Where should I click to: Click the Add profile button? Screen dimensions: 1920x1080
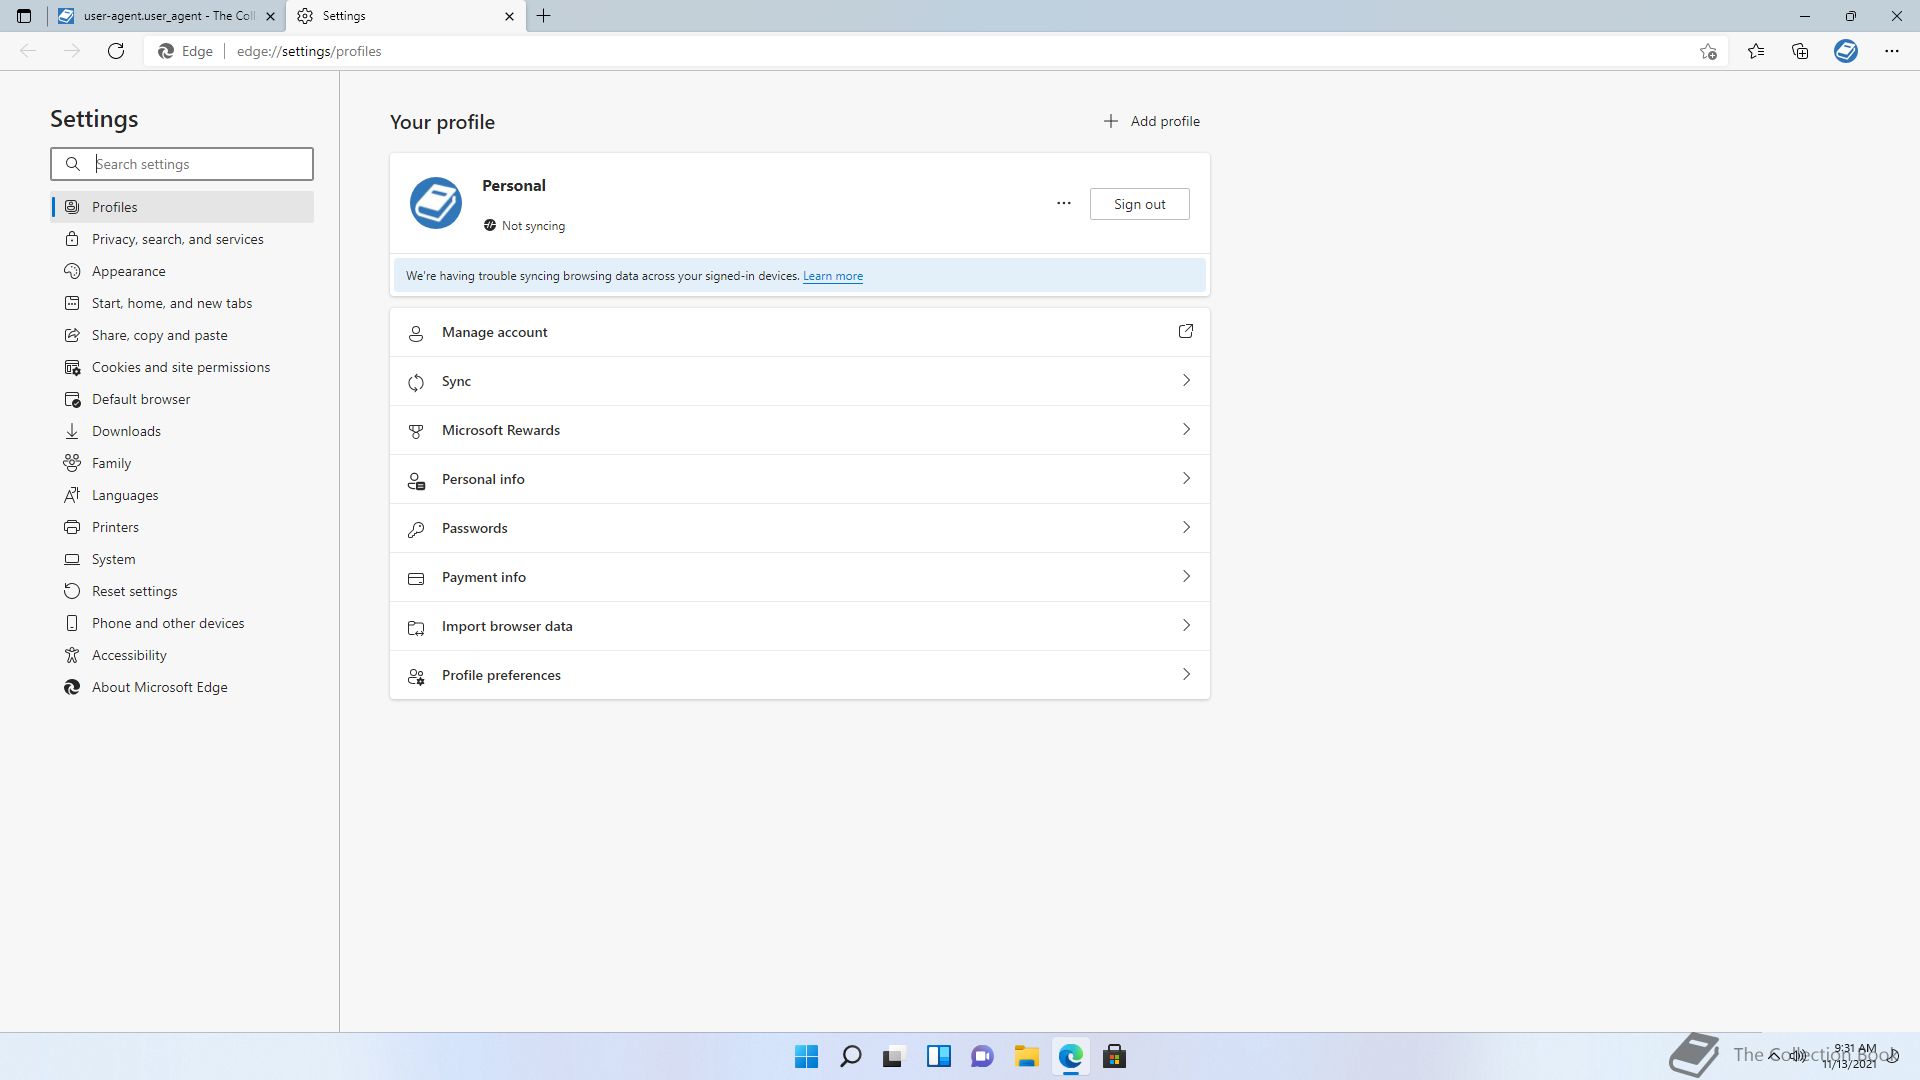1151,121
